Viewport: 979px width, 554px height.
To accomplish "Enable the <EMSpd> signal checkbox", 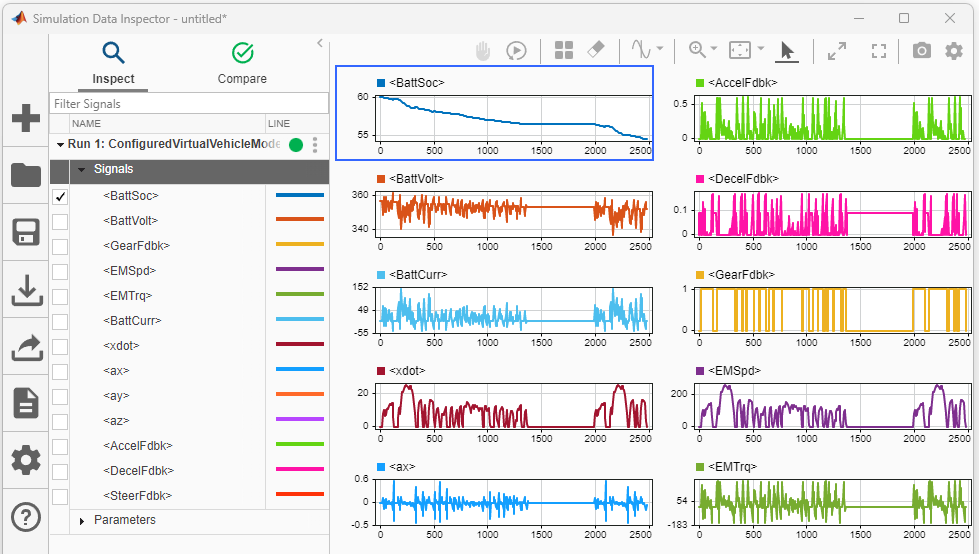I will (x=60, y=272).
